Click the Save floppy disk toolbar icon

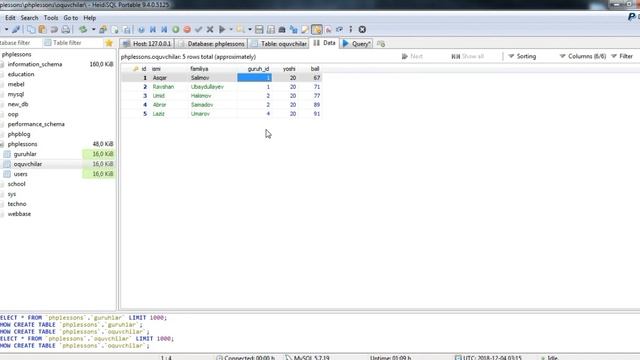(x=259, y=29)
